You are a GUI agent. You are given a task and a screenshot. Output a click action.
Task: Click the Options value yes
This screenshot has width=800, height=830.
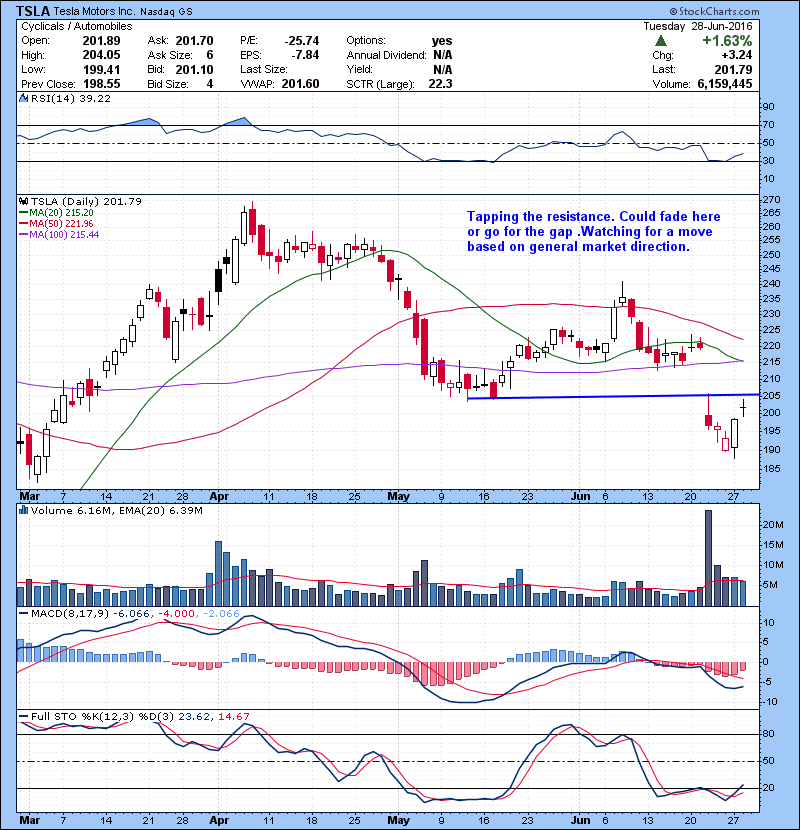(x=442, y=41)
